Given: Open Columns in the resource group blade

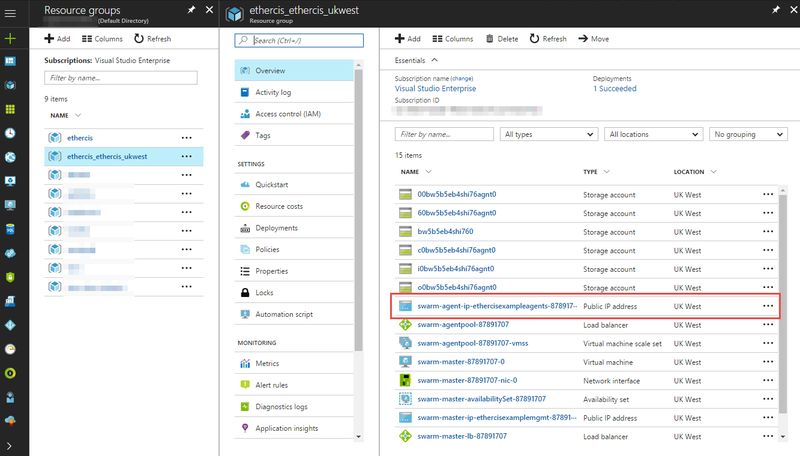Looking at the screenshot, I should coord(453,39).
